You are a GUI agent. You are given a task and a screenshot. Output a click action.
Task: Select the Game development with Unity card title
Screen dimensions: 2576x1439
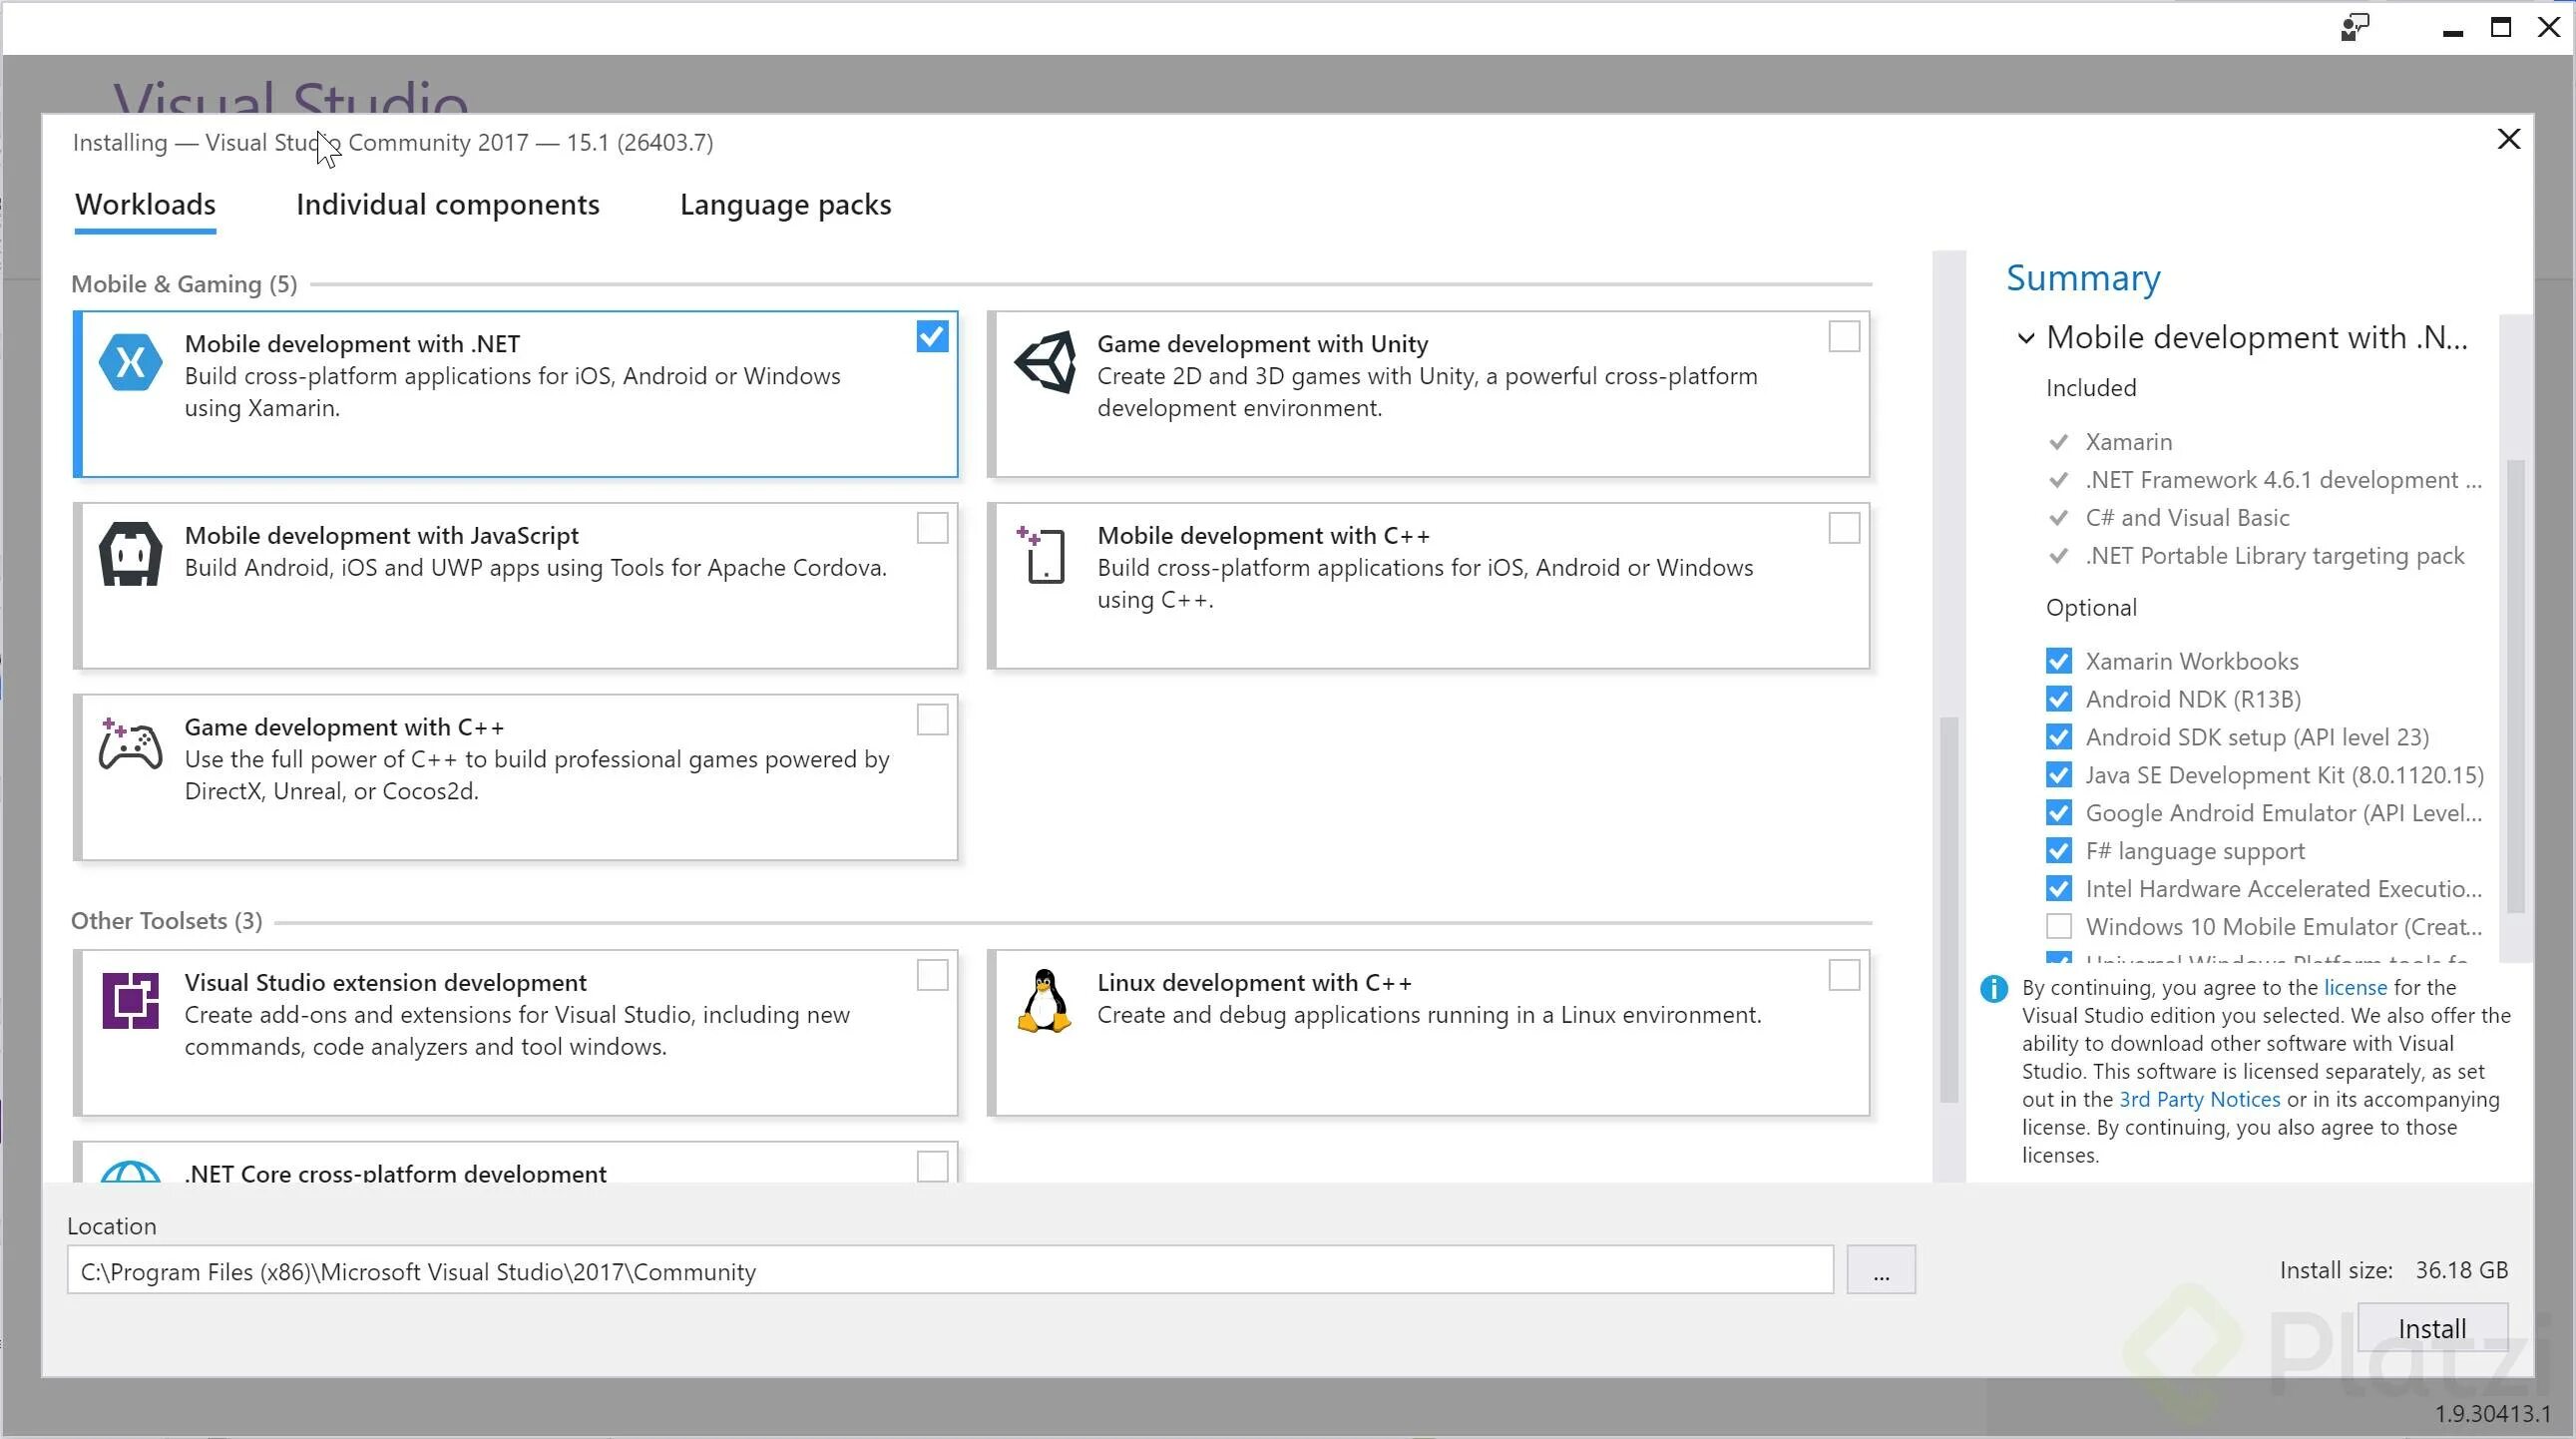(x=1262, y=344)
